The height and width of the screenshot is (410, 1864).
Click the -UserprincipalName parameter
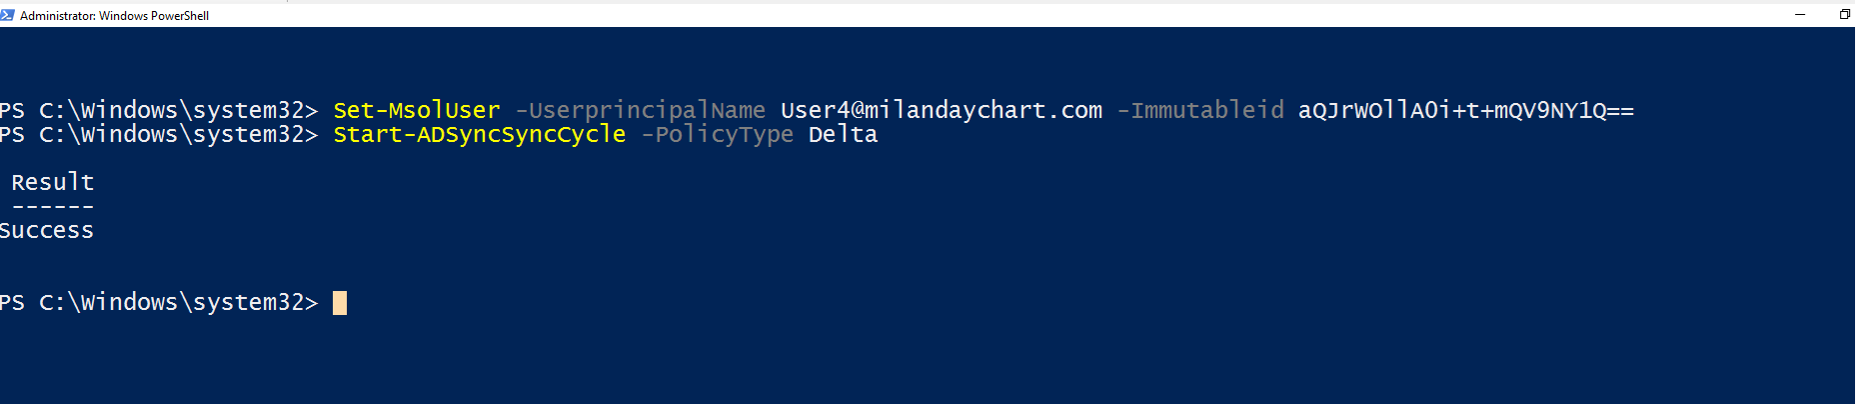[640, 110]
